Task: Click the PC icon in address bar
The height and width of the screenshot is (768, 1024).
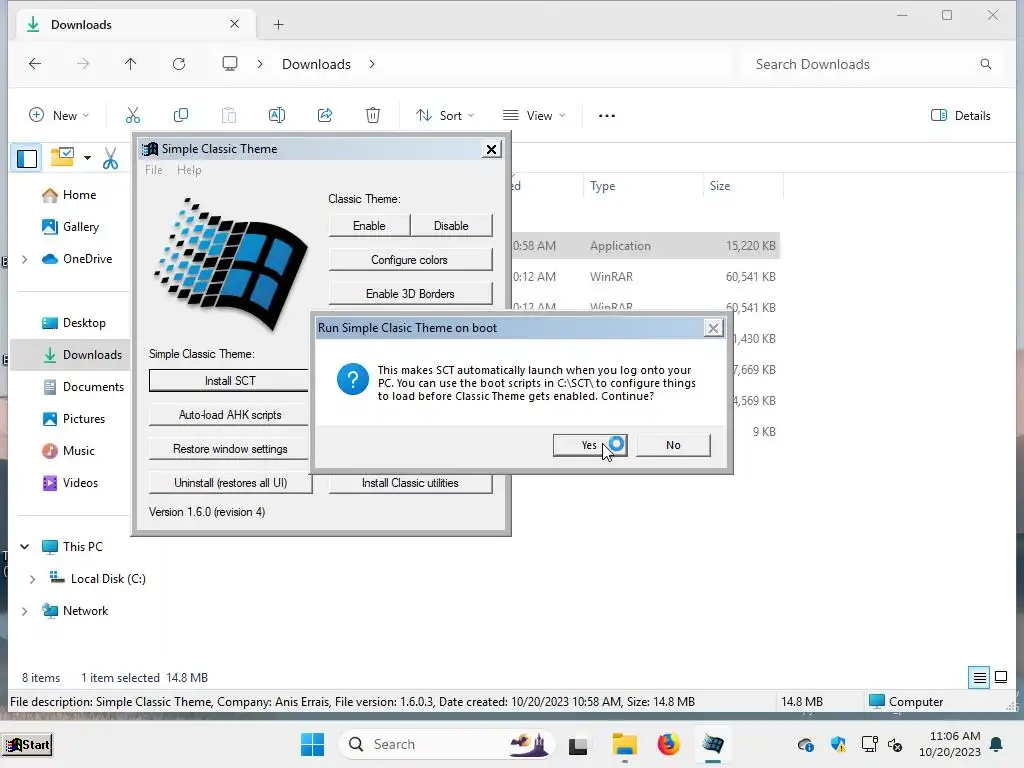Action: pyautogui.click(x=230, y=63)
